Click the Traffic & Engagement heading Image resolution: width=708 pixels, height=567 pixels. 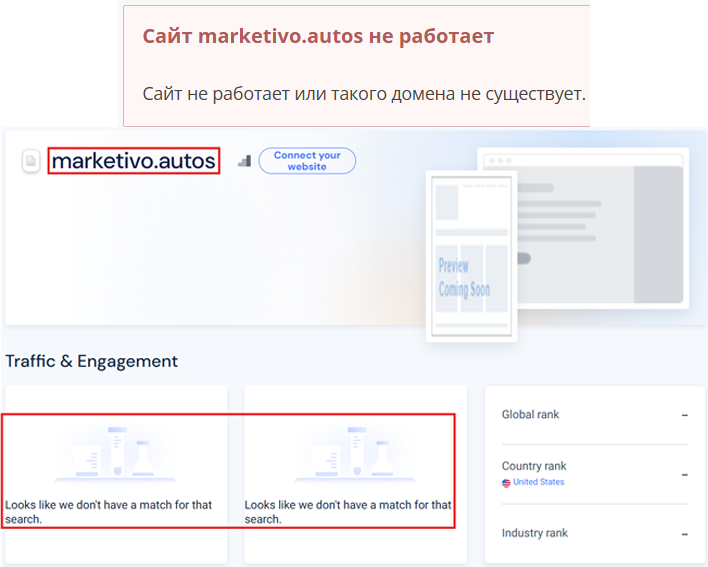coord(92,361)
